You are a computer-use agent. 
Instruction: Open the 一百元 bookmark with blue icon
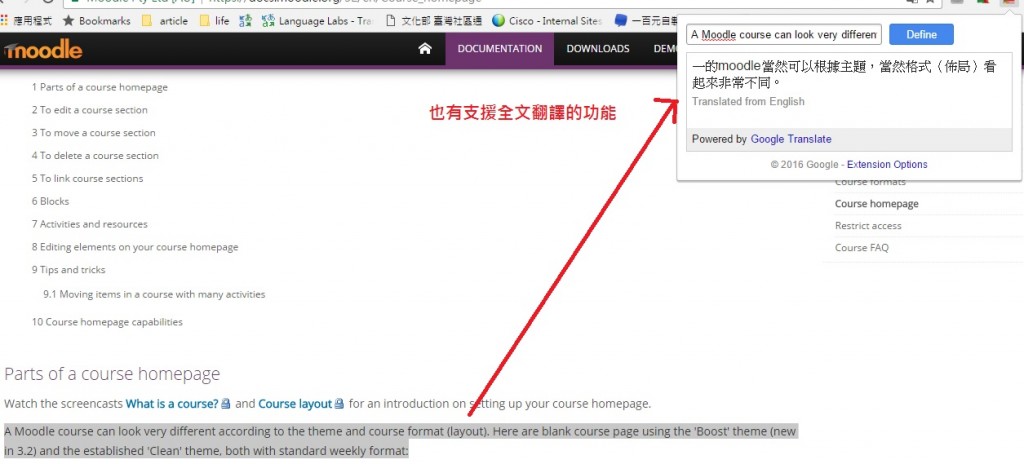pos(644,21)
